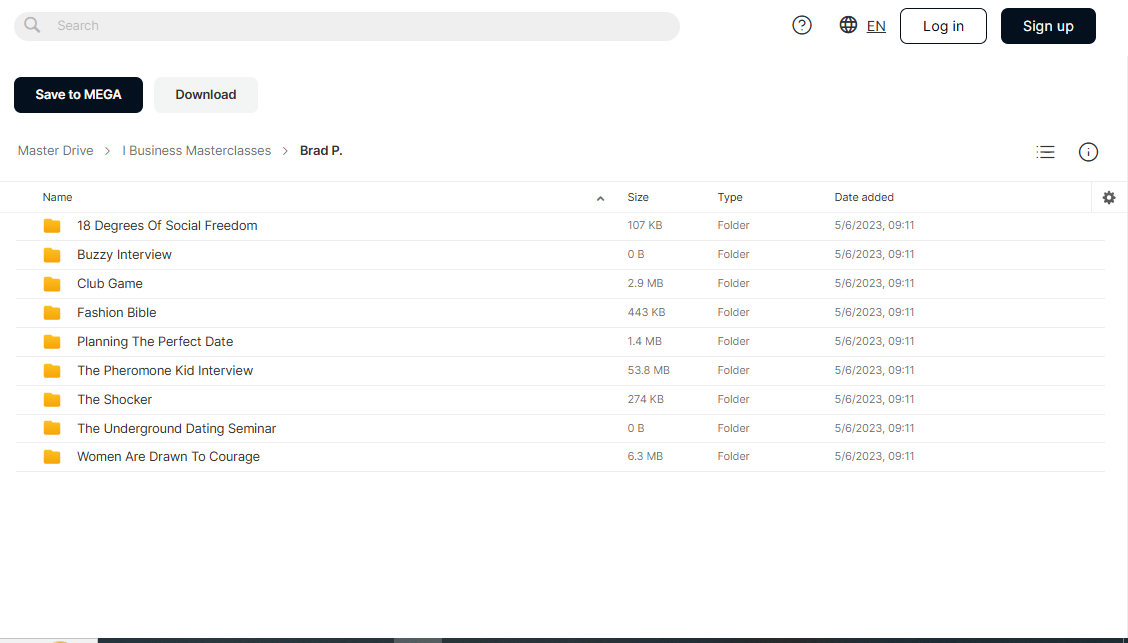The width and height of the screenshot is (1128, 643).
Task: Sort by Type column header
Action: click(730, 197)
